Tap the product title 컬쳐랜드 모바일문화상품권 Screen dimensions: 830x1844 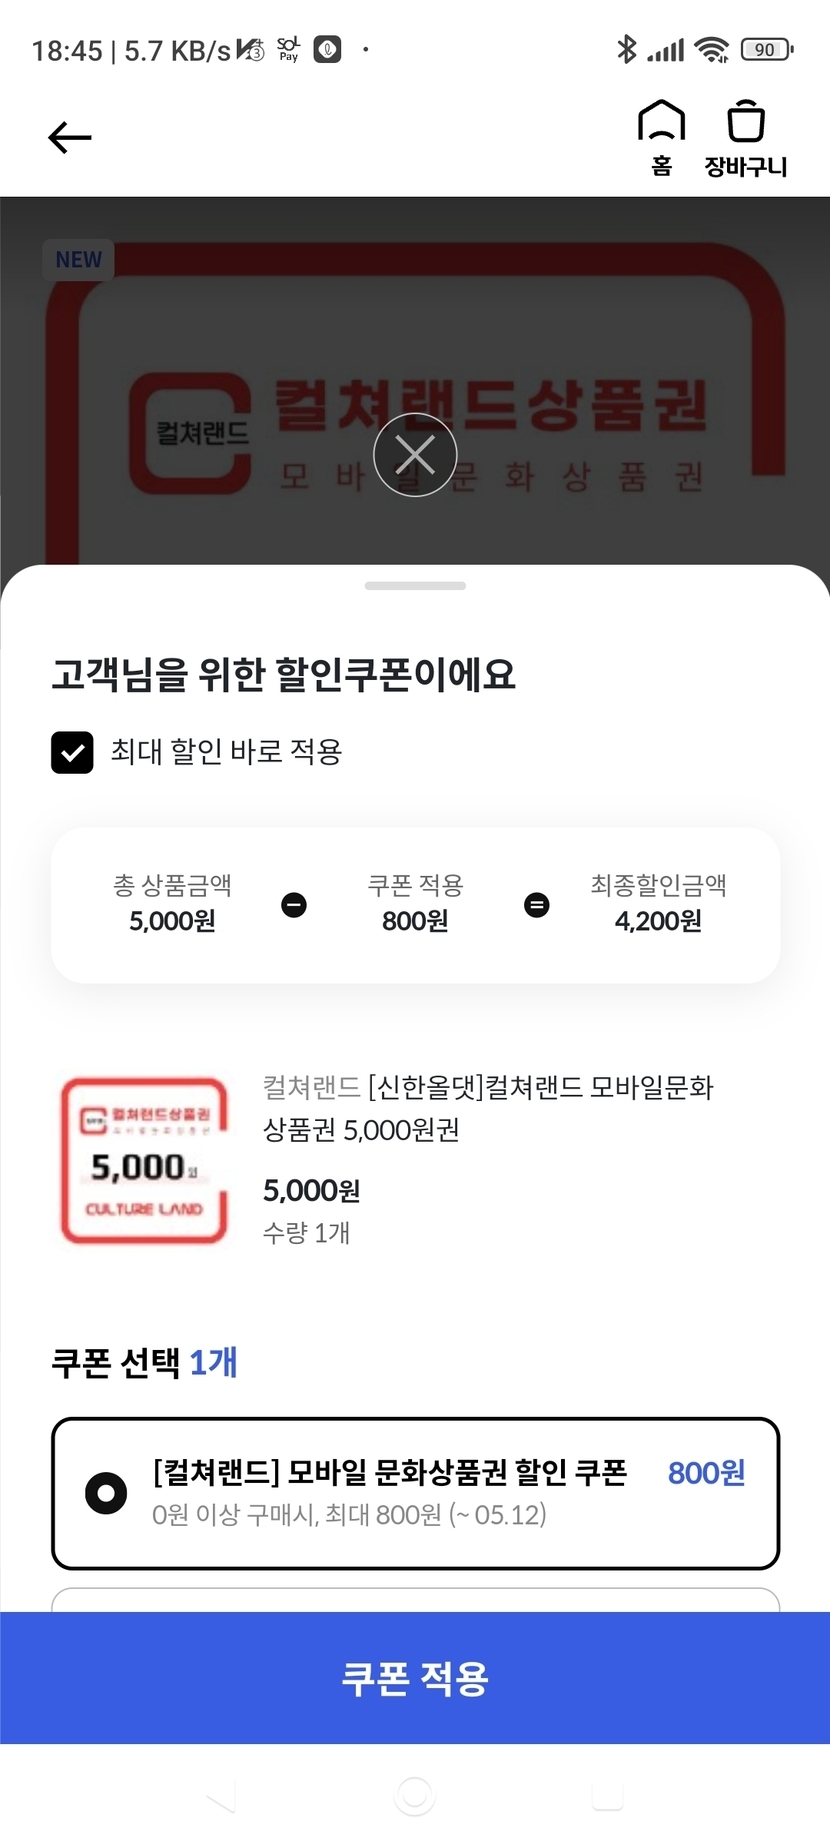point(488,1108)
